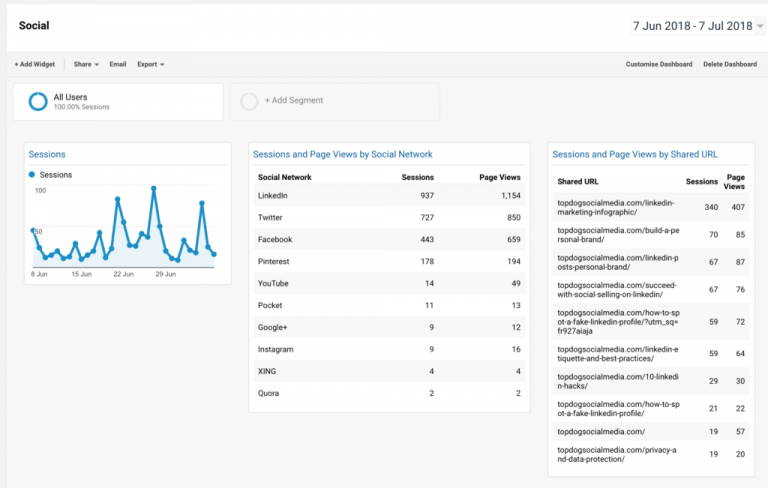This screenshot has height=488, width=768.
Task: Open the Sessions widget title link
Action: [47, 154]
